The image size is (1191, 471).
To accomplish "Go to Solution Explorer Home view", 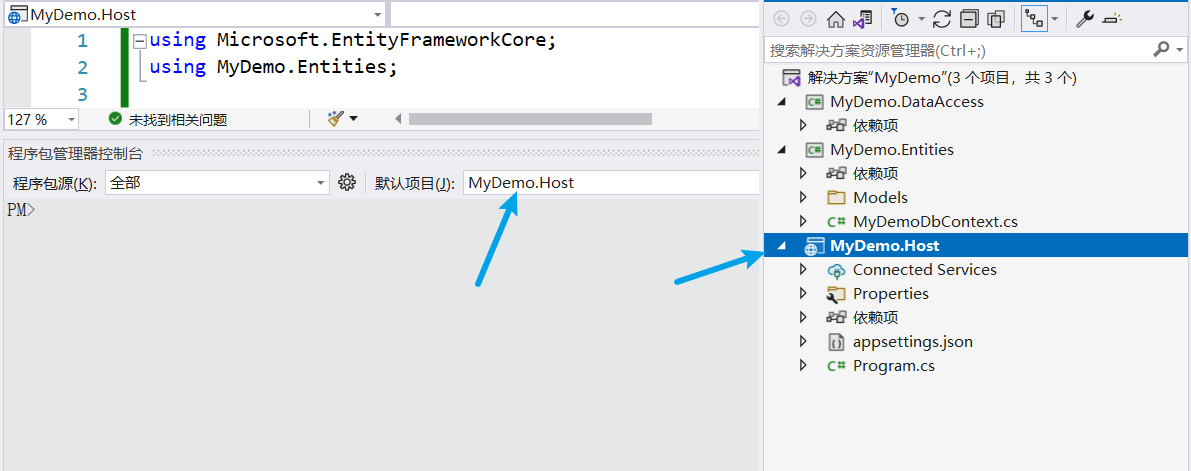I will tap(836, 19).
